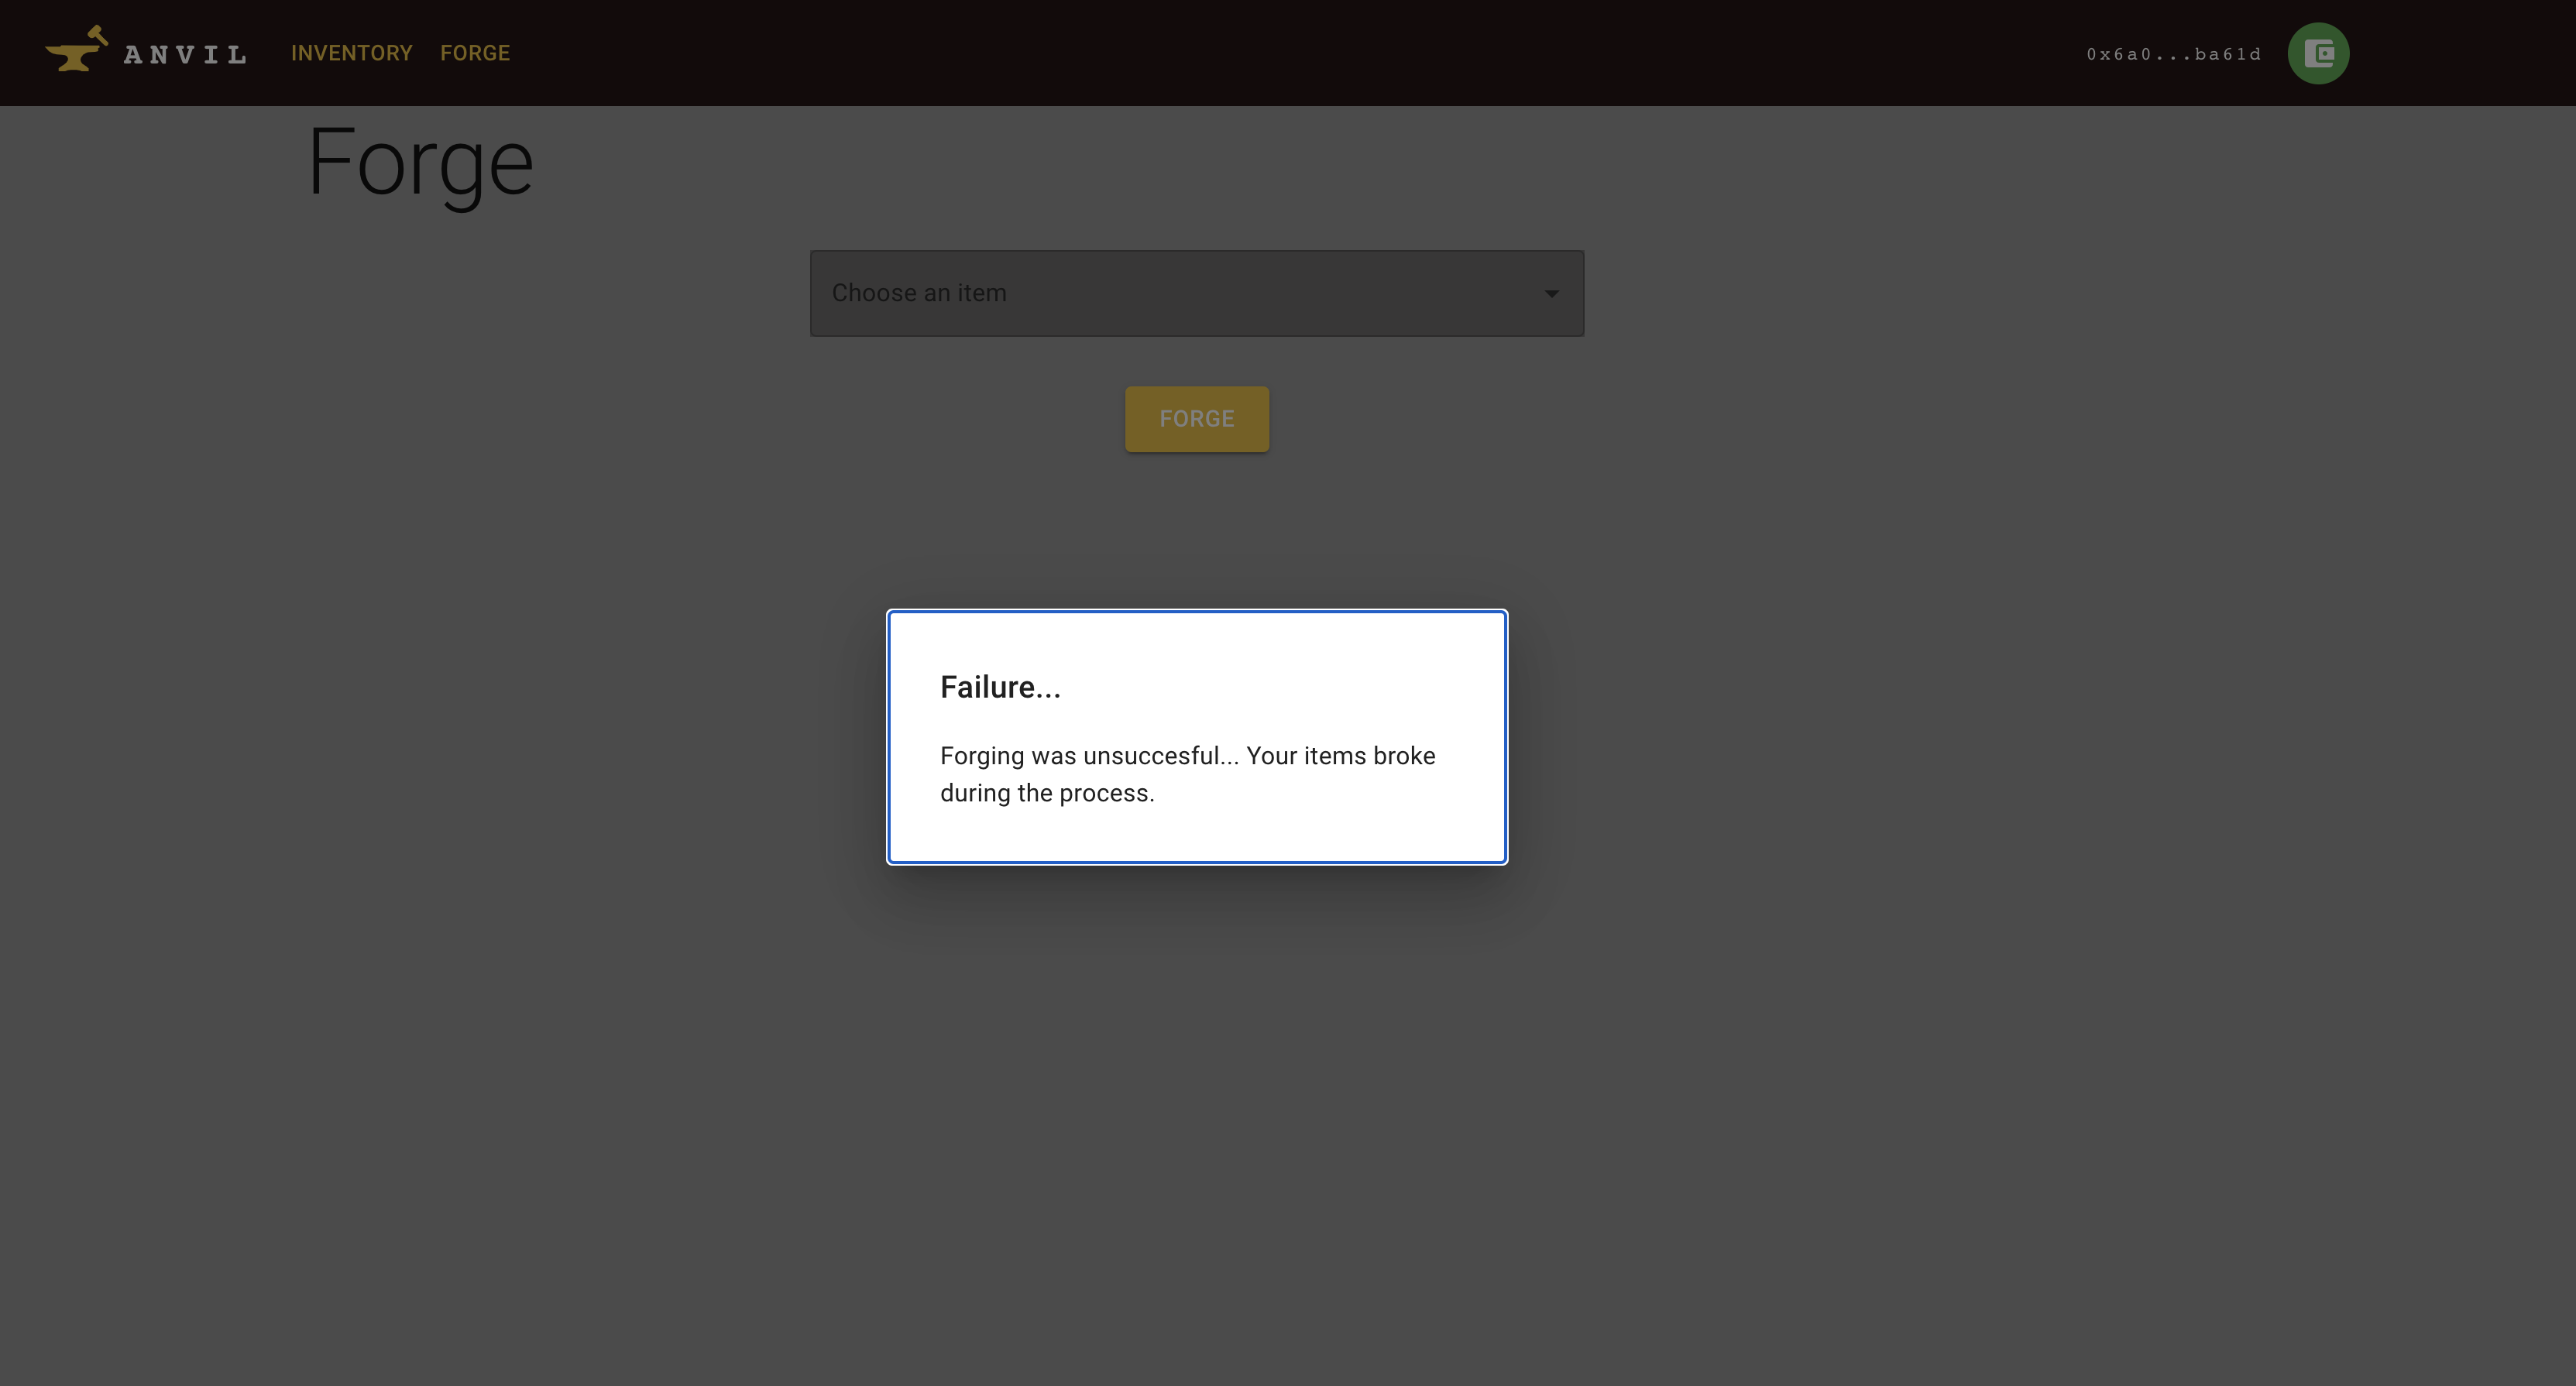Click the dropdown caret arrow
This screenshot has height=1386, width=2576.
pyautogui.click(x=1551, y=294)
